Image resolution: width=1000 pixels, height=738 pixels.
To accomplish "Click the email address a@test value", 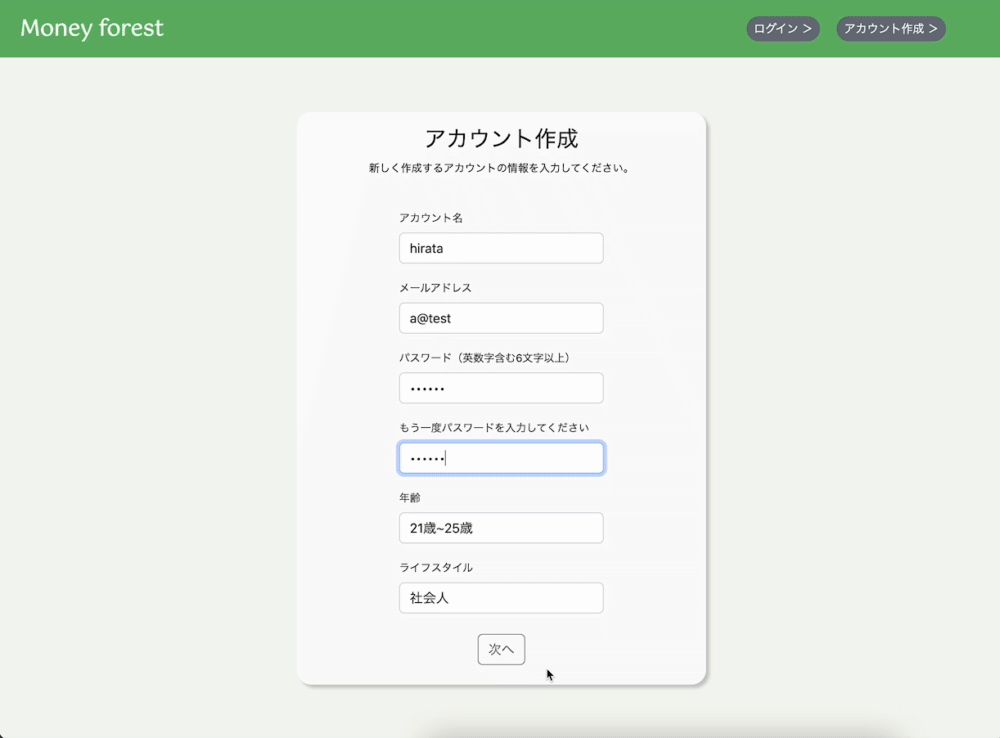I will click(x=430, y=318).
